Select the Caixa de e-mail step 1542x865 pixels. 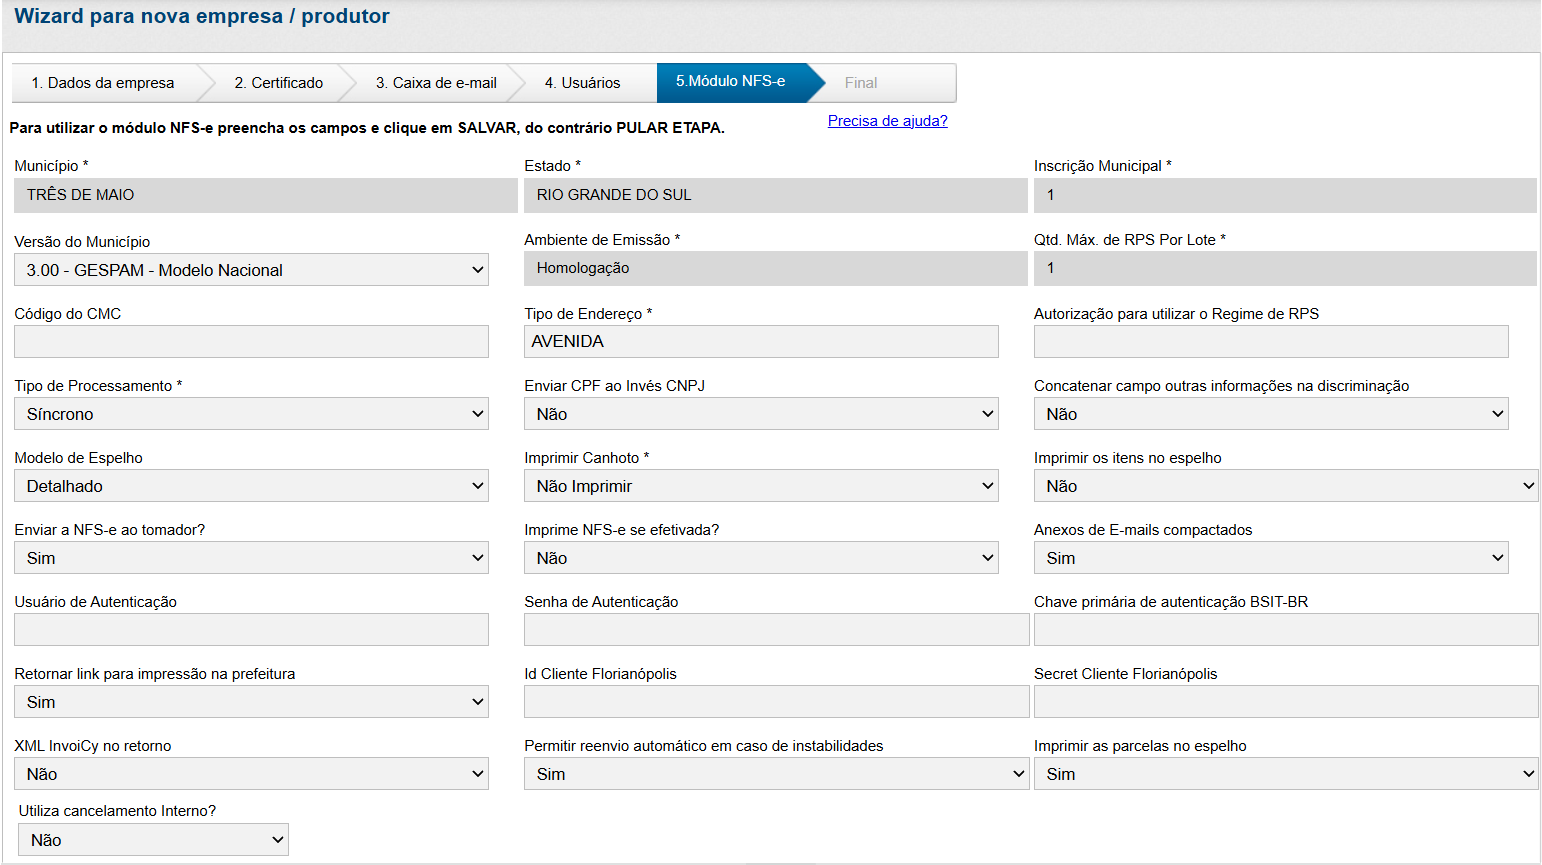(436, 83)
